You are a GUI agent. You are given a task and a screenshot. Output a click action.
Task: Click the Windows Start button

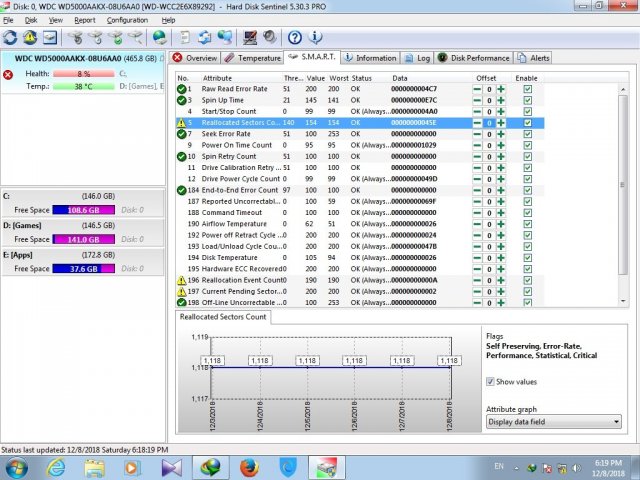click(17, 466)
